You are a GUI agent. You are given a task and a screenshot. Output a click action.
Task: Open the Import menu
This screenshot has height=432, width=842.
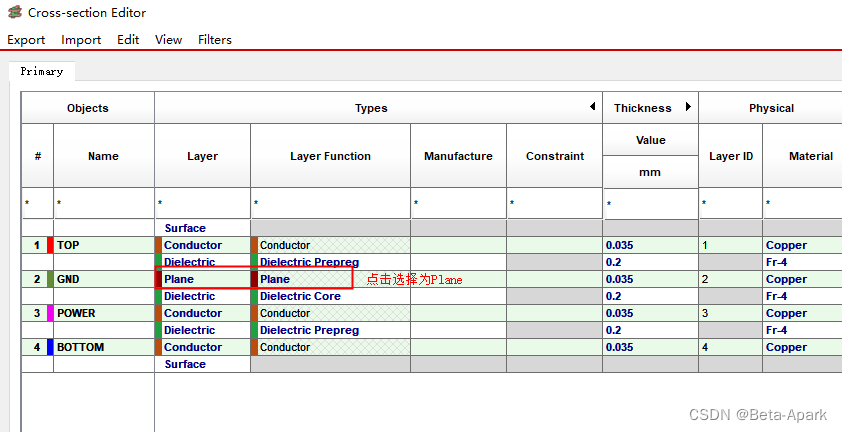81,40
